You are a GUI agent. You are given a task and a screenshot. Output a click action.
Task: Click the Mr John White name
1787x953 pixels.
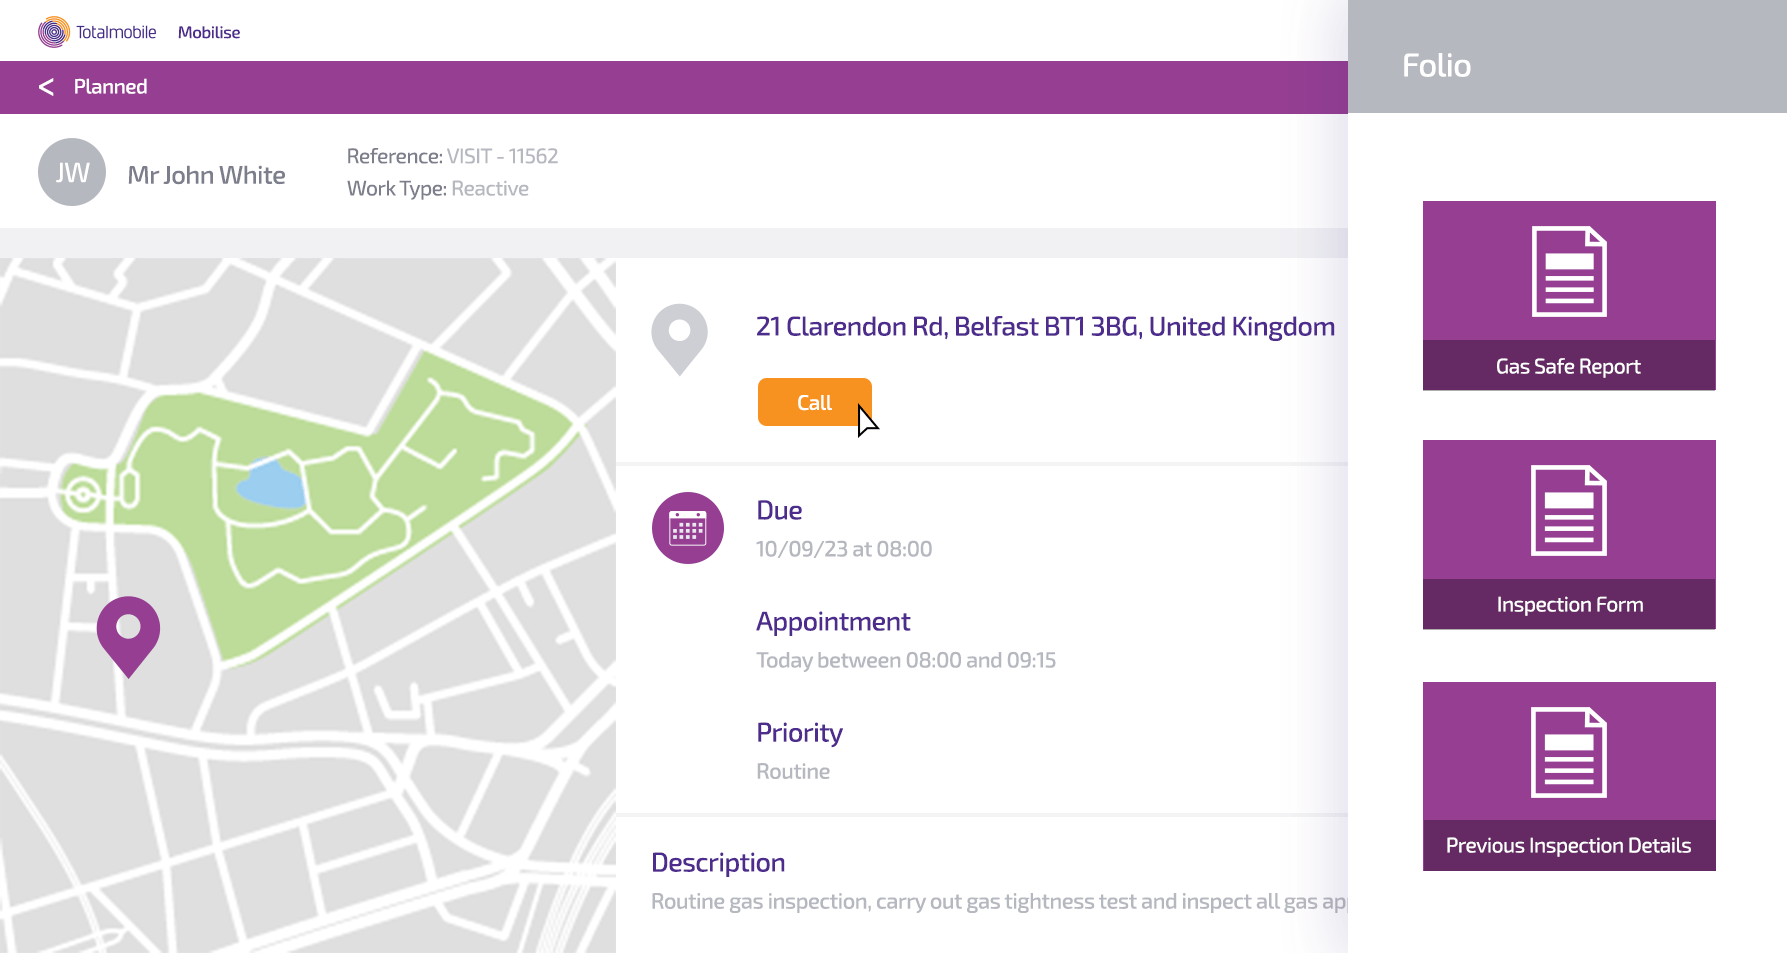click(207, 175)
